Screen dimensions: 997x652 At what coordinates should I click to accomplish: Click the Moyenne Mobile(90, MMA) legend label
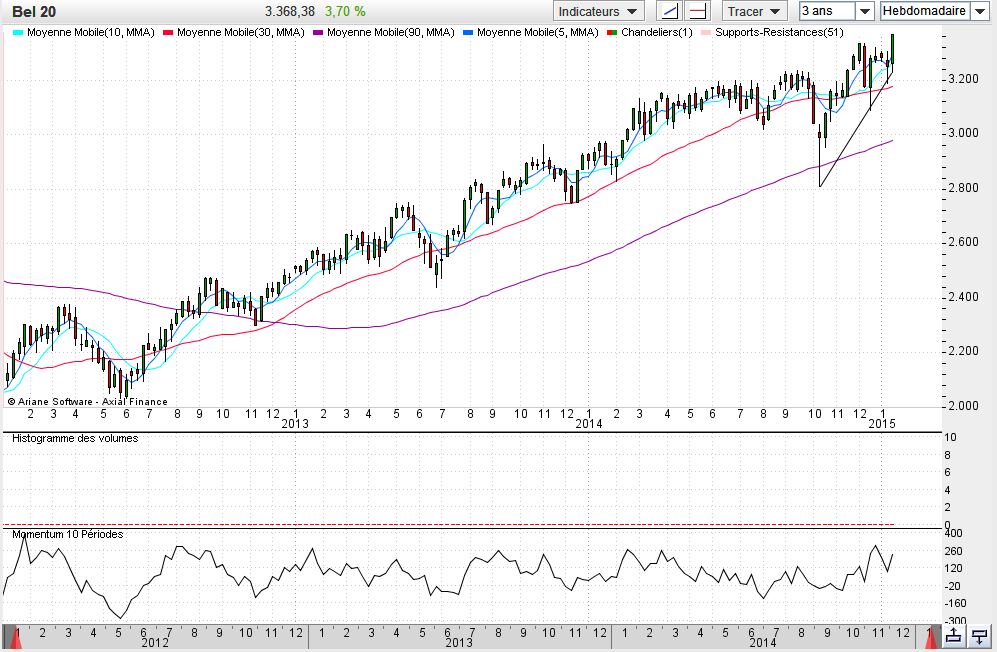390,33
